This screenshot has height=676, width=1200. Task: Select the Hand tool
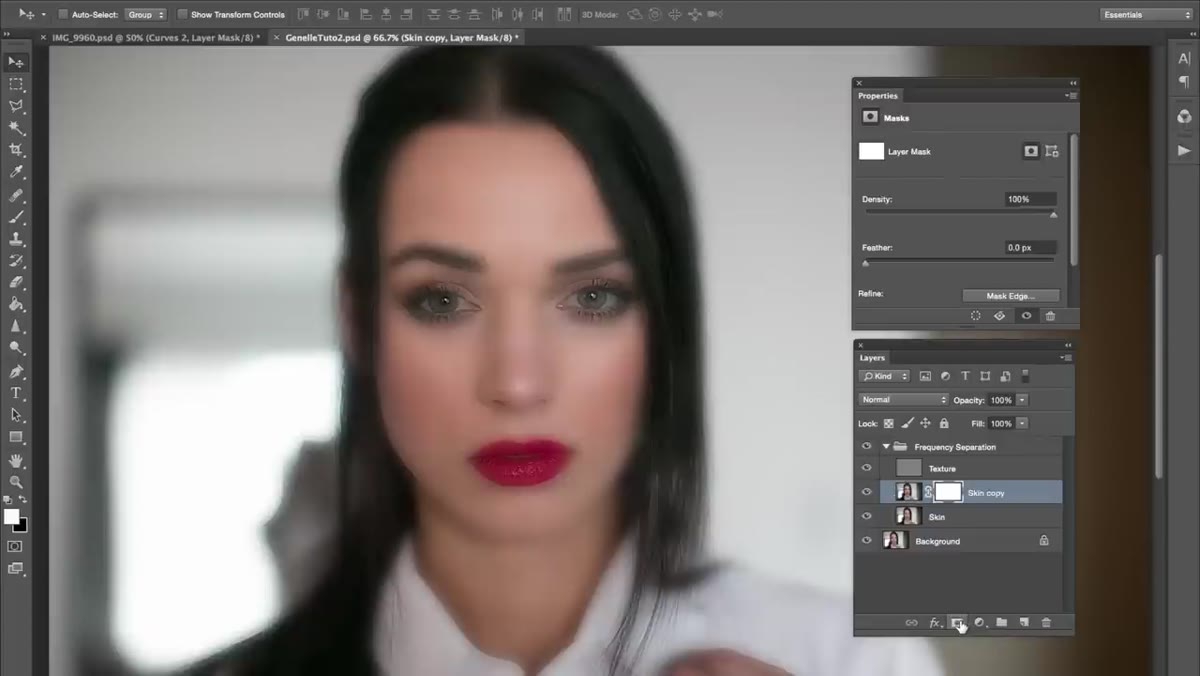tap(16, 461)
